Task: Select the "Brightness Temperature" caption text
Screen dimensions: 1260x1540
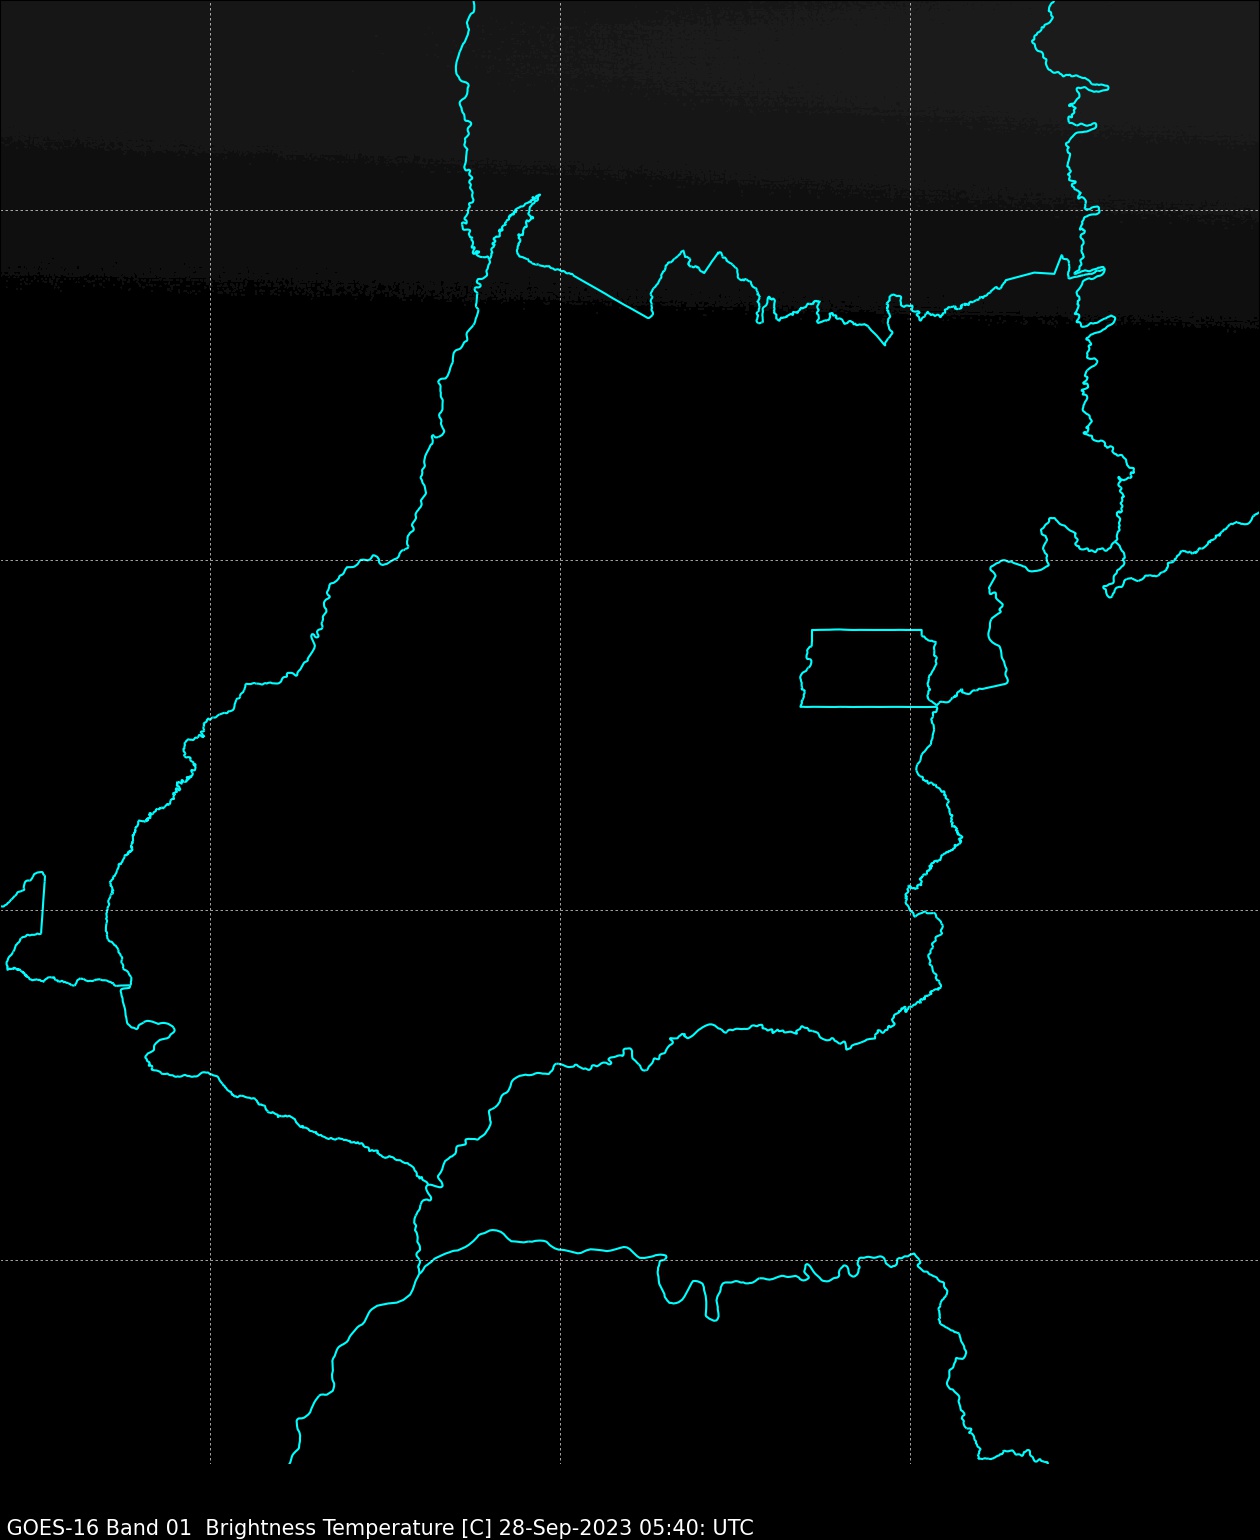Action: click(329, 1527)
